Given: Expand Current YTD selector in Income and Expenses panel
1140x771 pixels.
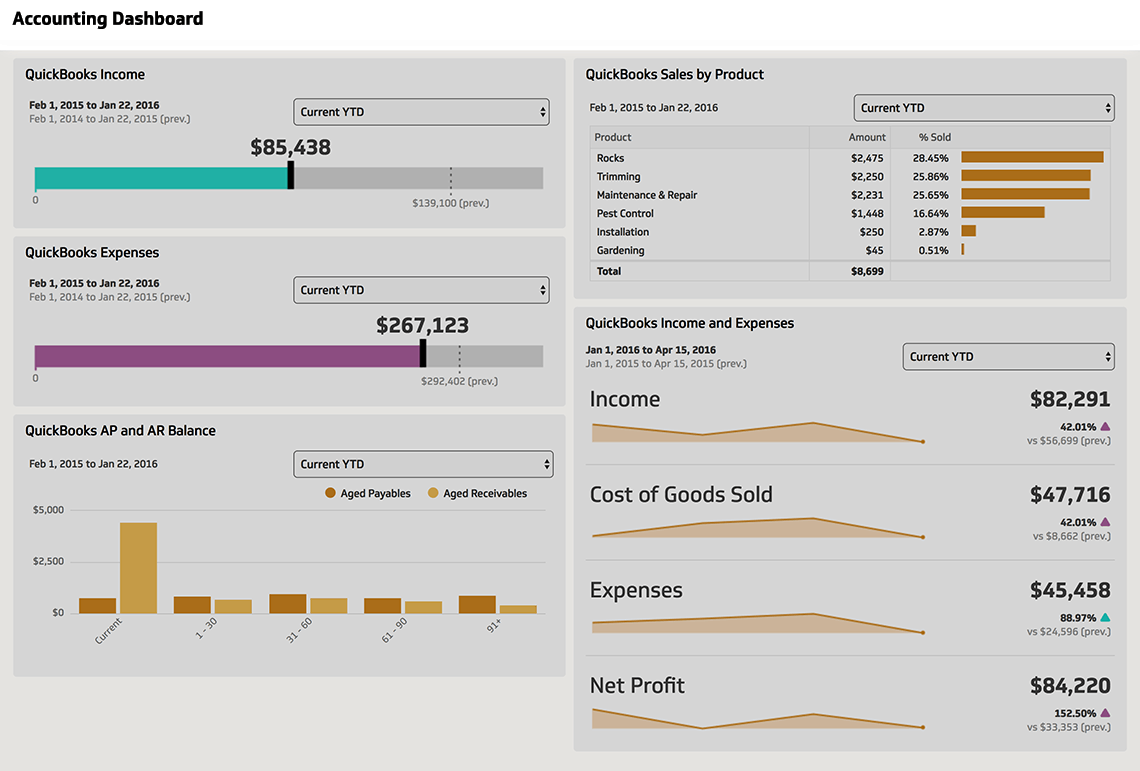Looking at the screenshot, I should (1008, 356).
